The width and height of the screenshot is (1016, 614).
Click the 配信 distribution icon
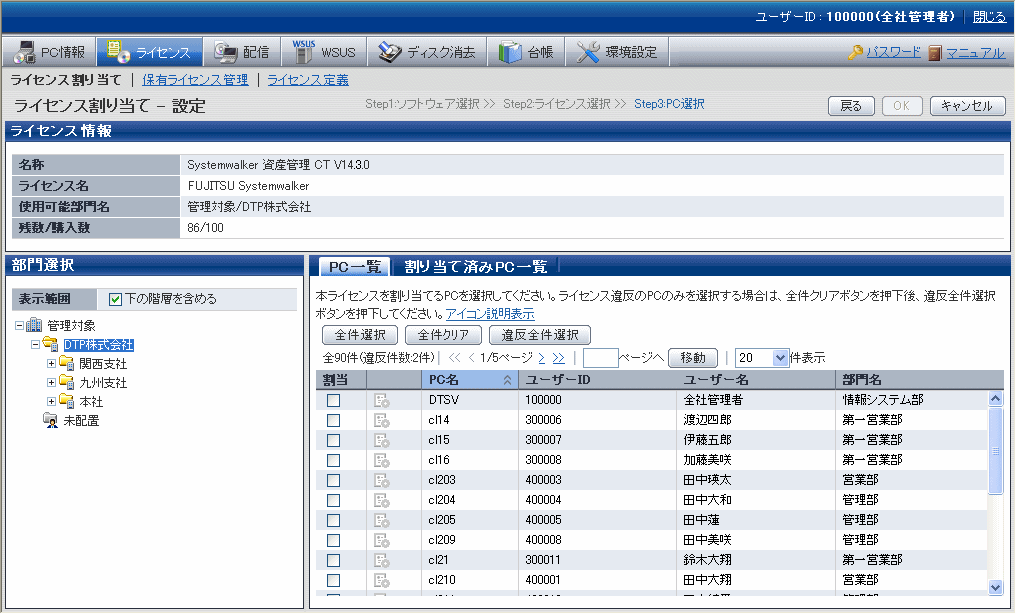point(226,52)
